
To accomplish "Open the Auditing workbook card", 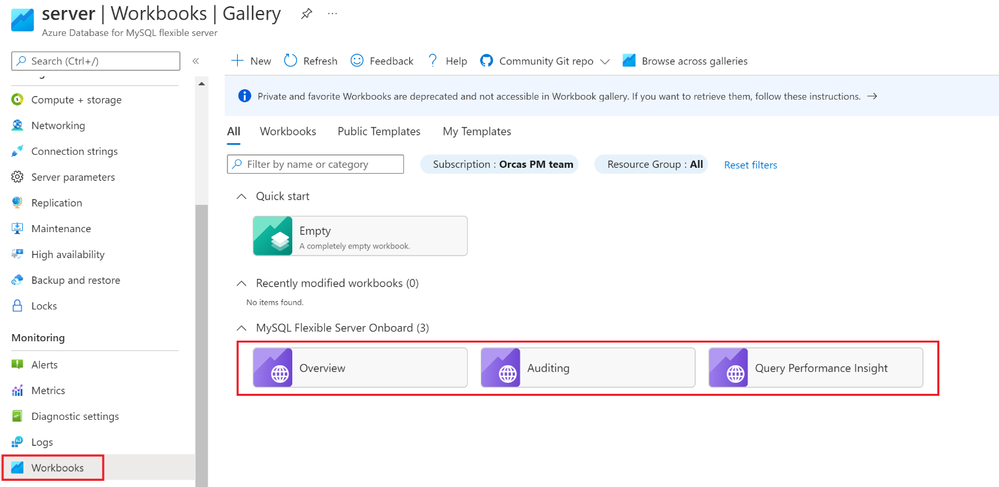I will tap(588, 368).
